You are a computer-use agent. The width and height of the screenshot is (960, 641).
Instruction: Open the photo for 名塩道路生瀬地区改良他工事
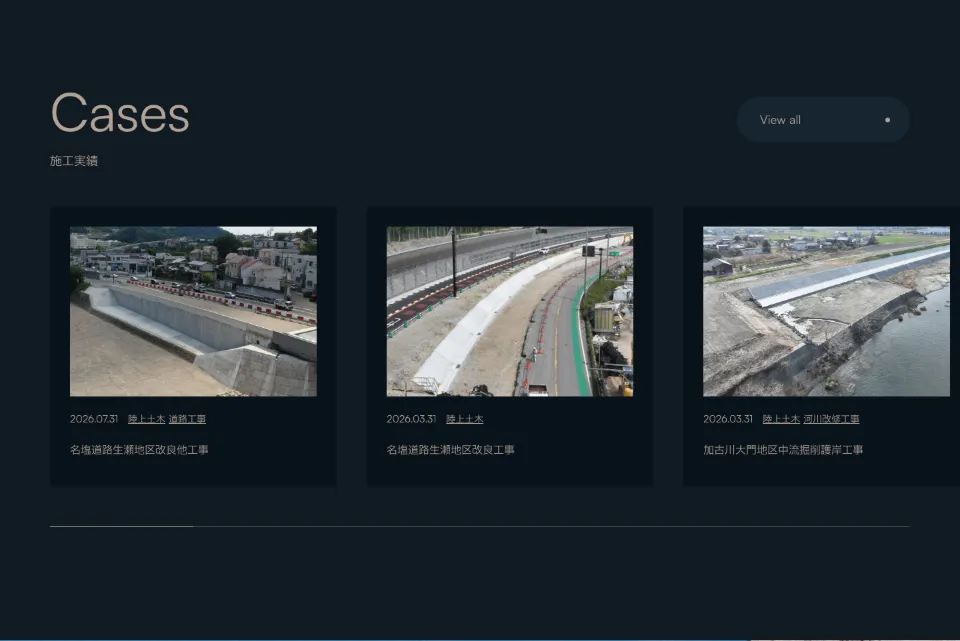[193, 312]
